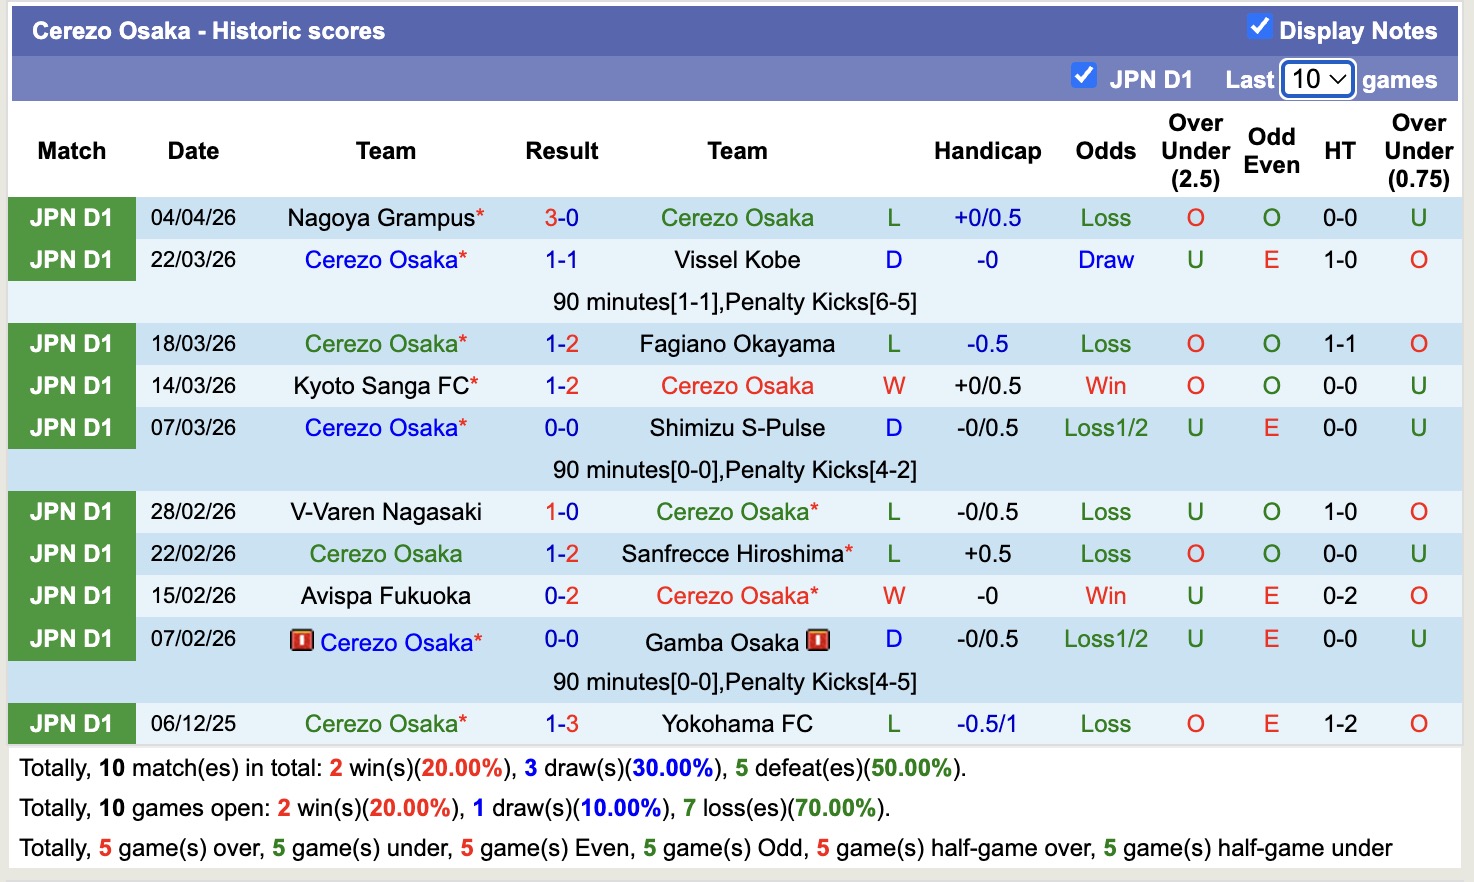
Task: Open the Yokohama FC team link
Action: click(737, 724)
